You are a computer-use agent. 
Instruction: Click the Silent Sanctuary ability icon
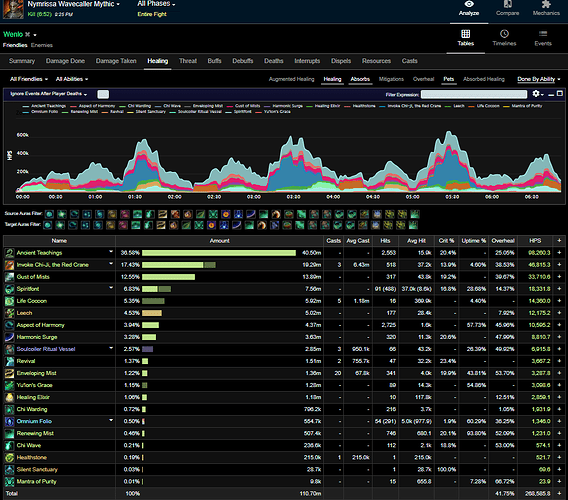[9, 469]
